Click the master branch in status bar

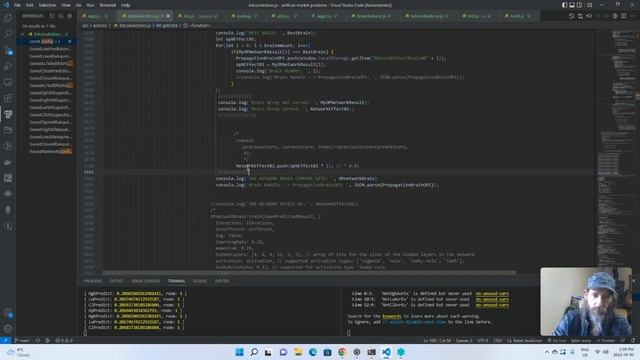(x=22, y=340)
